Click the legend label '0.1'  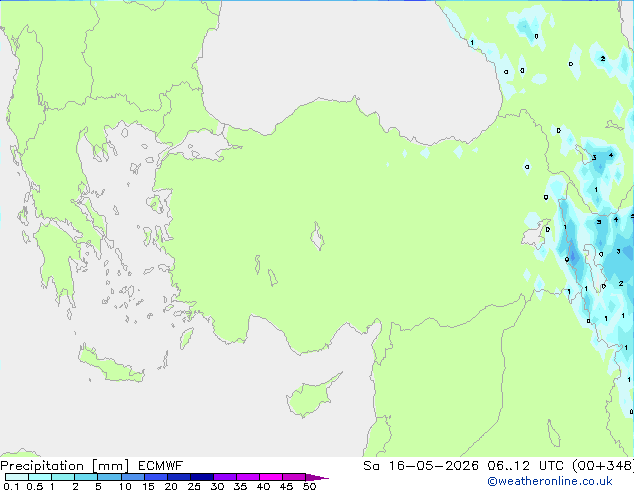pyautogui.click(x=11, y=486)
